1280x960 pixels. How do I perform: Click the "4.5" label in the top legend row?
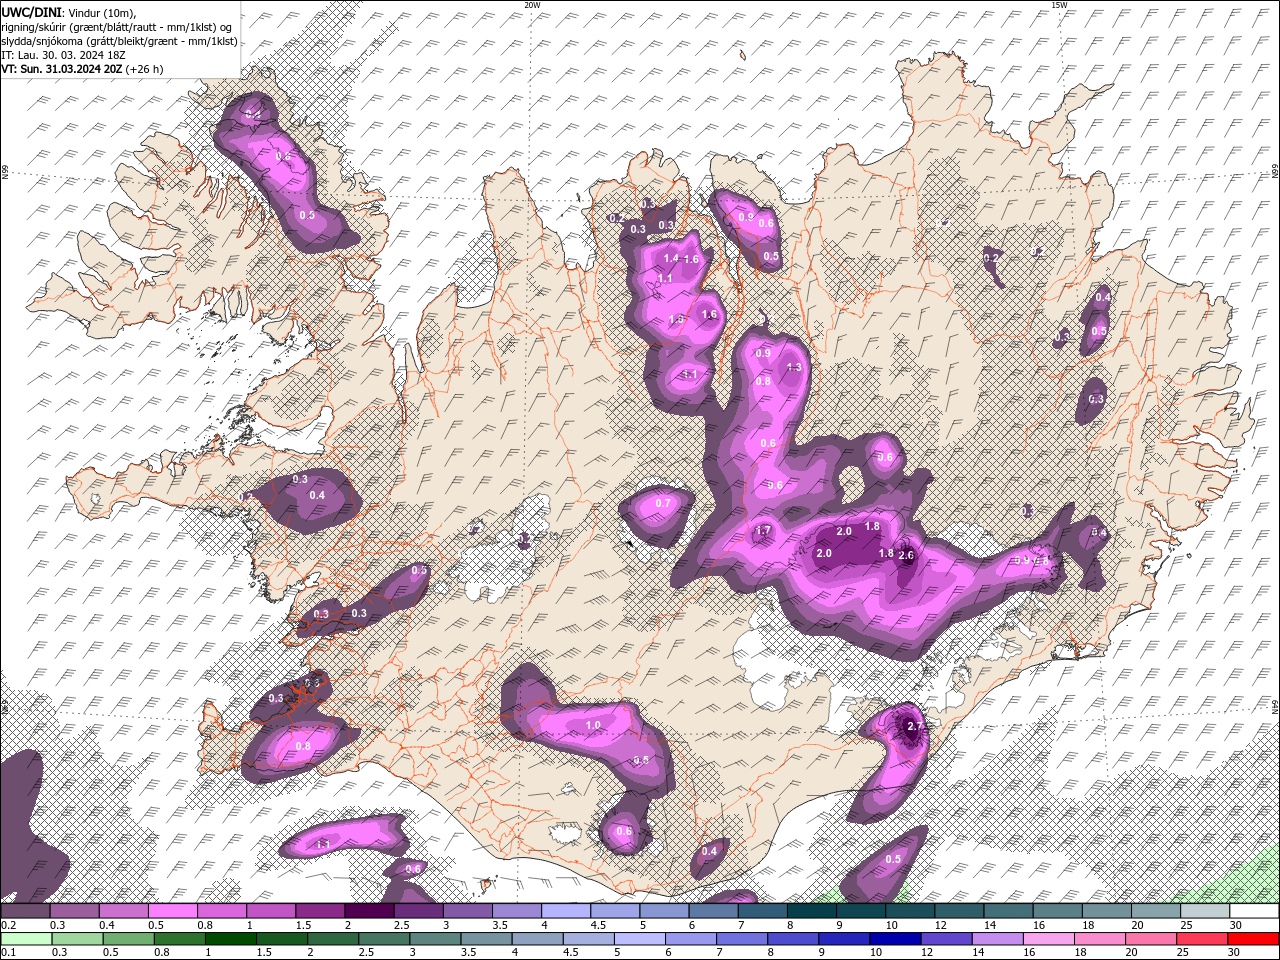pos(598,926)
